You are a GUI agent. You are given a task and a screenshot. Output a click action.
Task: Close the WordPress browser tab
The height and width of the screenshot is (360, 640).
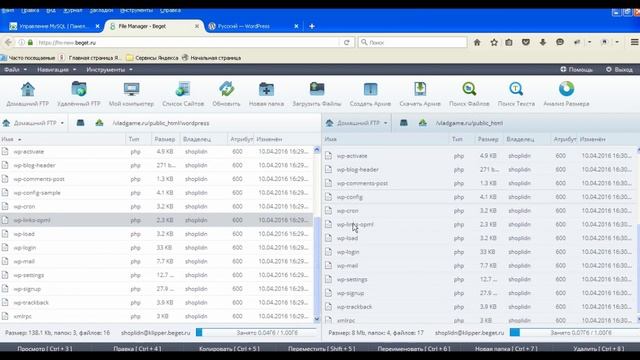point(296,26)
